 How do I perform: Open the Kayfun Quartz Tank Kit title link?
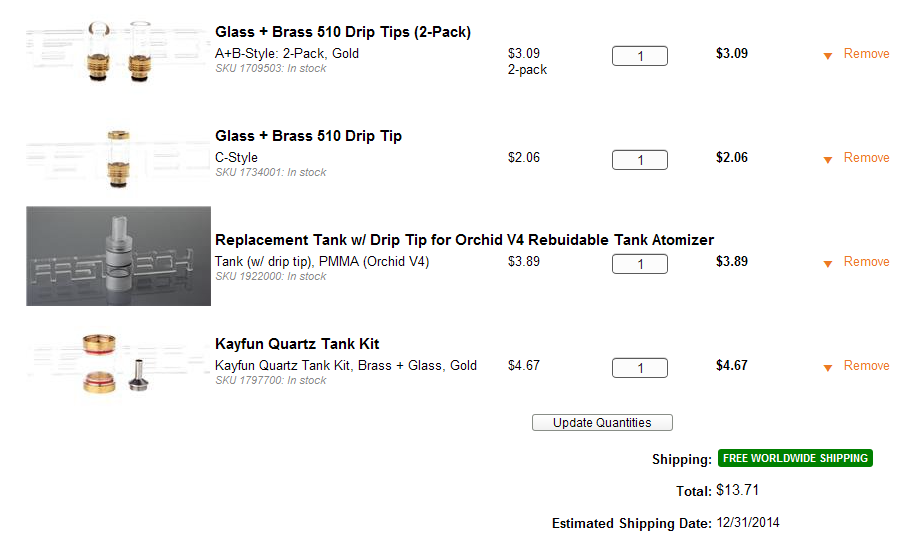point(297,344)
